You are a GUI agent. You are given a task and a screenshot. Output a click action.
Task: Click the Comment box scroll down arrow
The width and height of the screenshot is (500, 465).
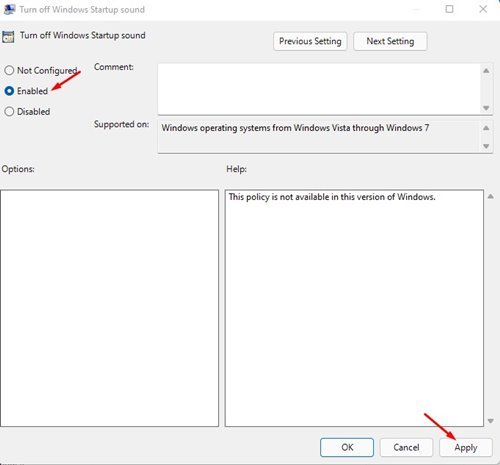point(486,108)
